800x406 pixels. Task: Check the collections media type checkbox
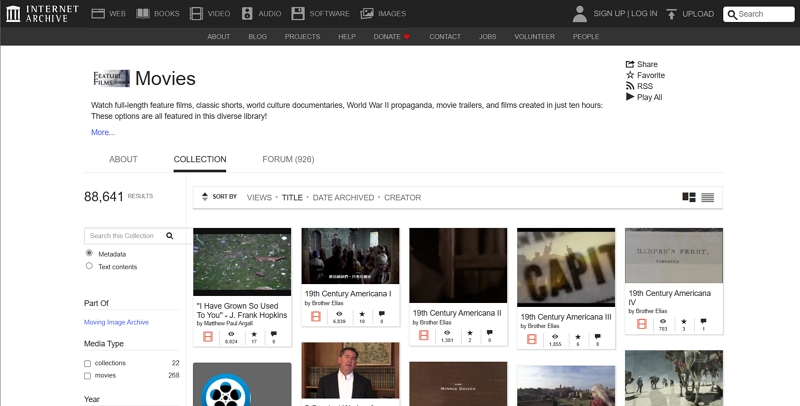point(88,363)
